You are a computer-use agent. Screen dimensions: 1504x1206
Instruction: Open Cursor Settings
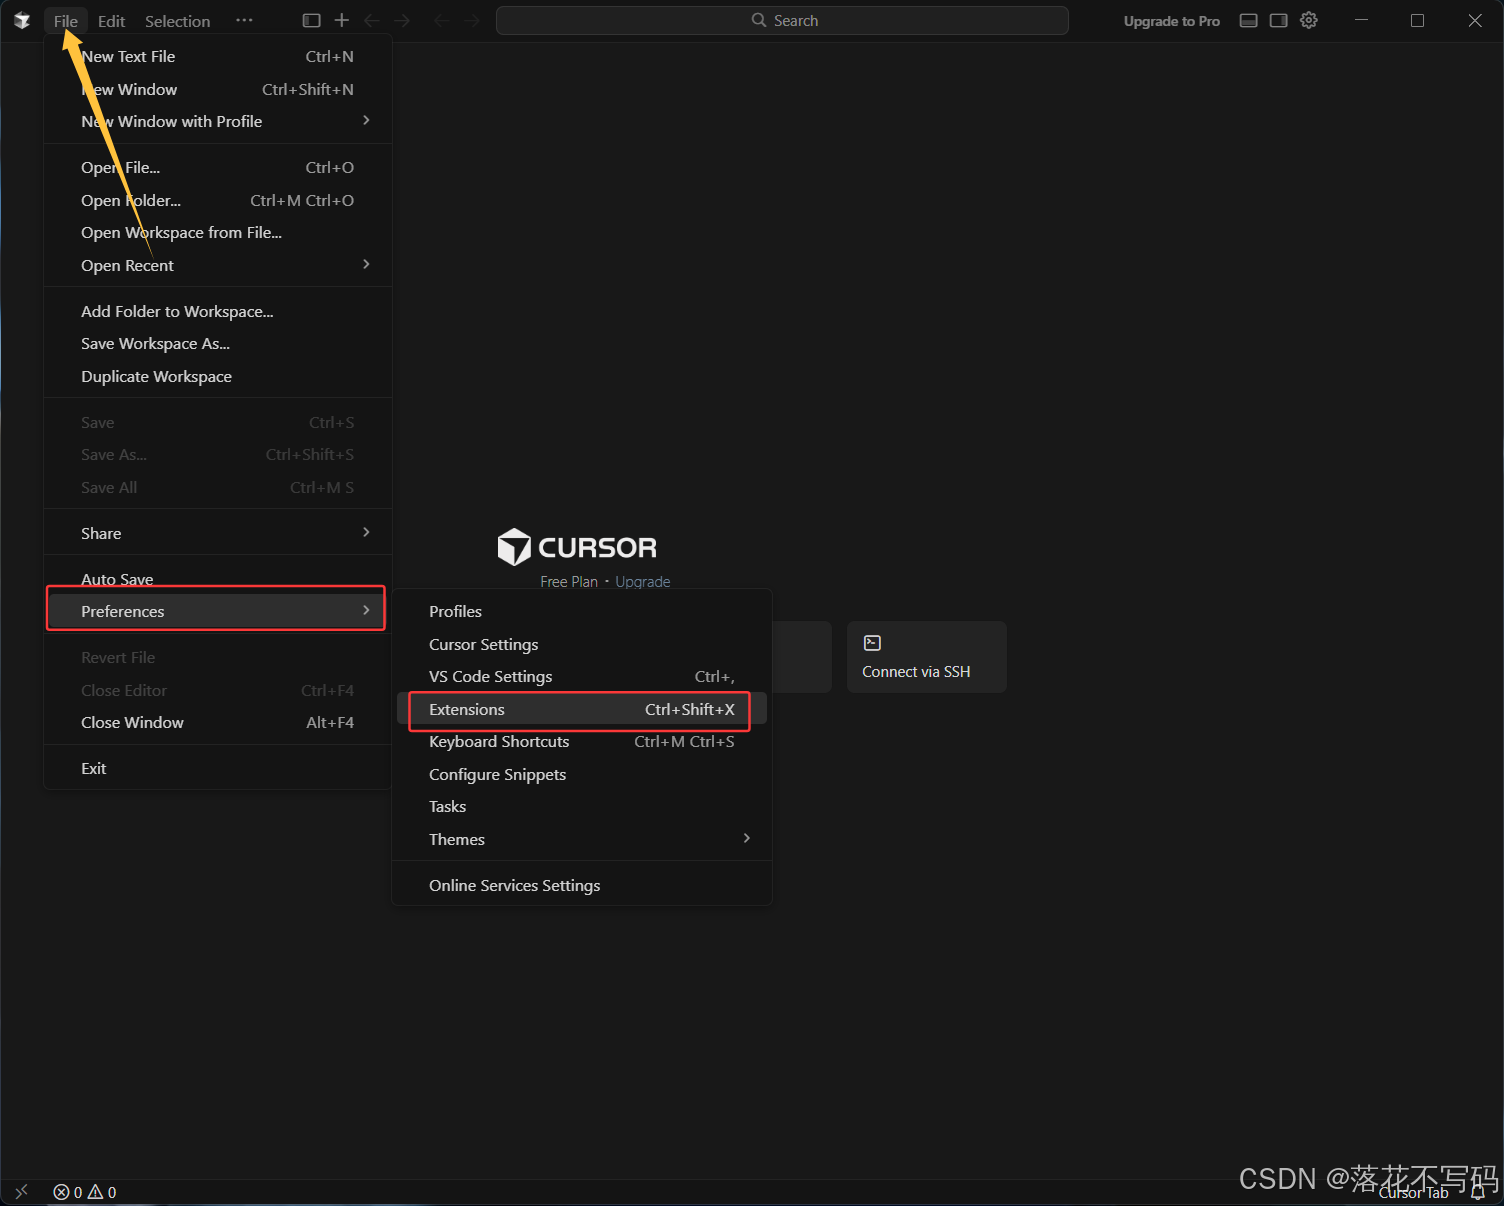pyautogui.click(x=582, y=644)
